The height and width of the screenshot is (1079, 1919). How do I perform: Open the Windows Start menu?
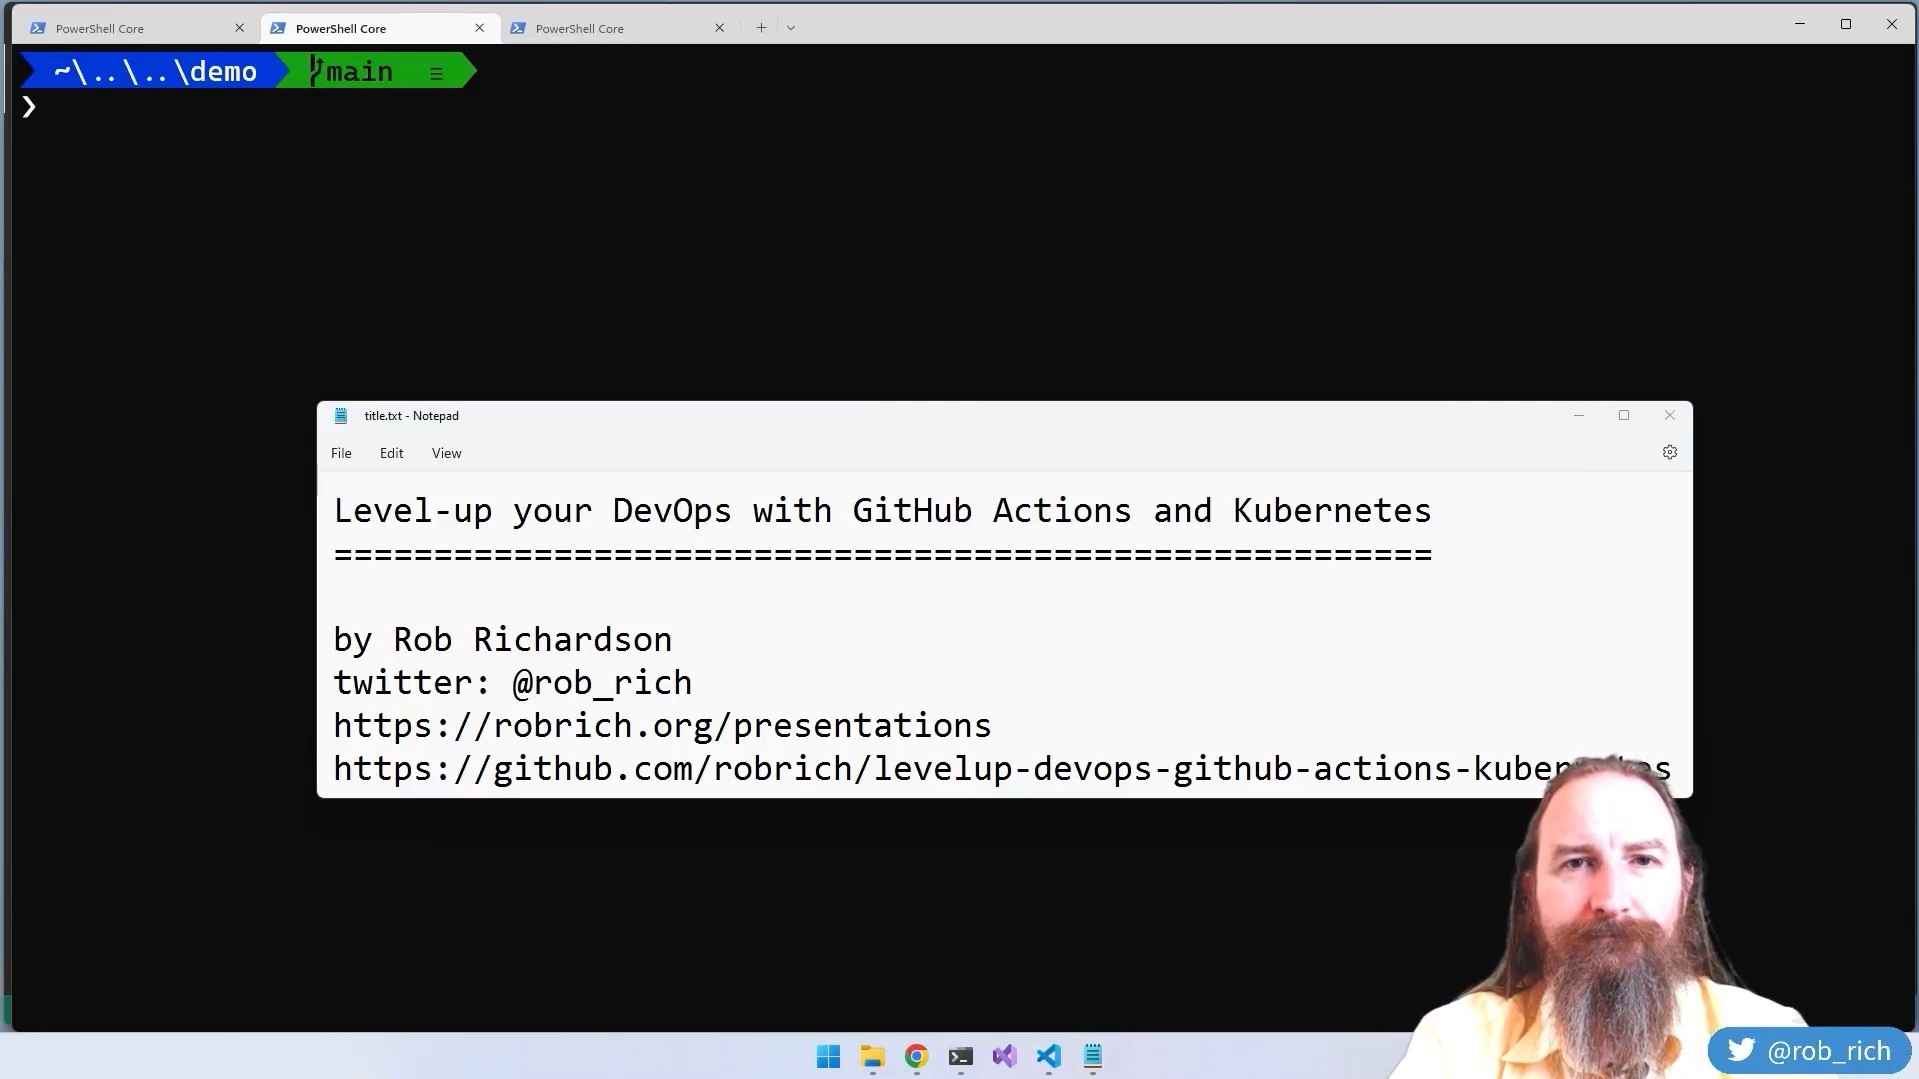pyautogui.click(x=828, y=1056)
